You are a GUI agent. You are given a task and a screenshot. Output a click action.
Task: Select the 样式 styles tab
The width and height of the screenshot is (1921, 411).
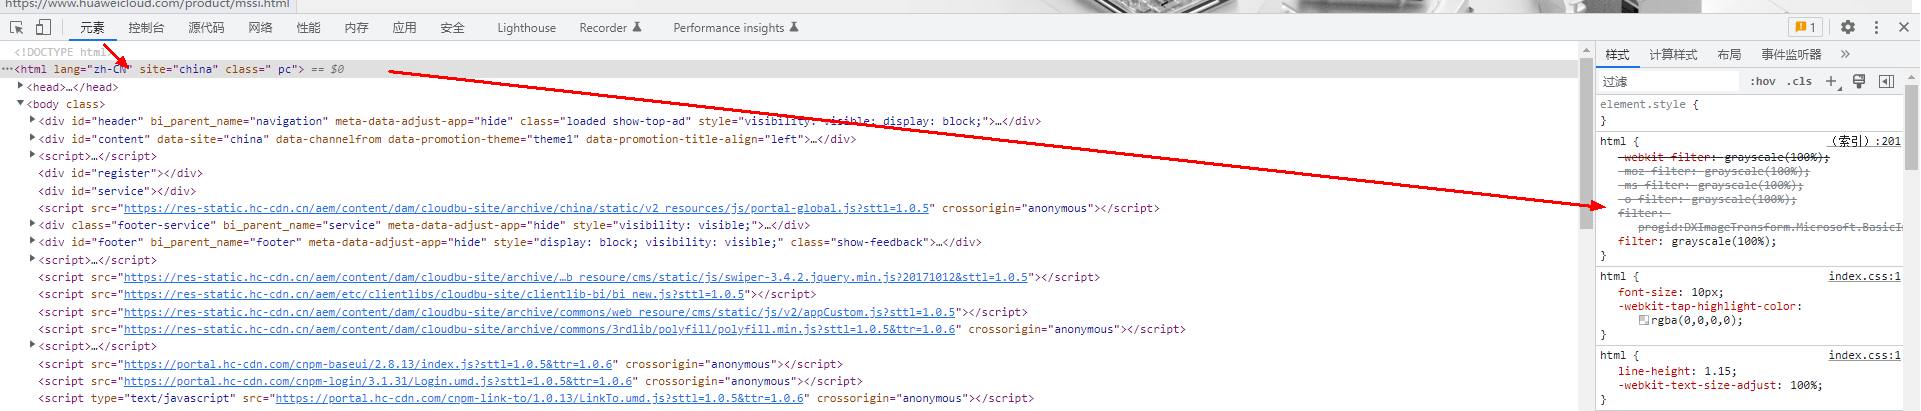1617,55
